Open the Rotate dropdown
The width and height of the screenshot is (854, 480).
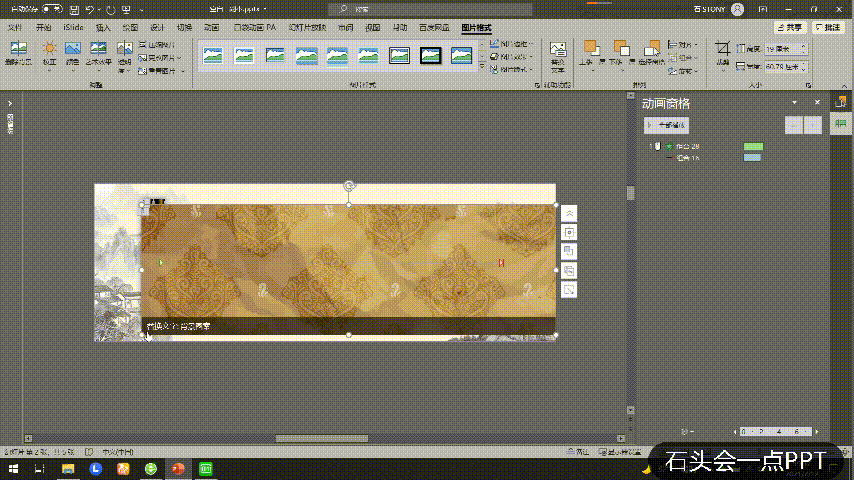(x=682, y=71)
